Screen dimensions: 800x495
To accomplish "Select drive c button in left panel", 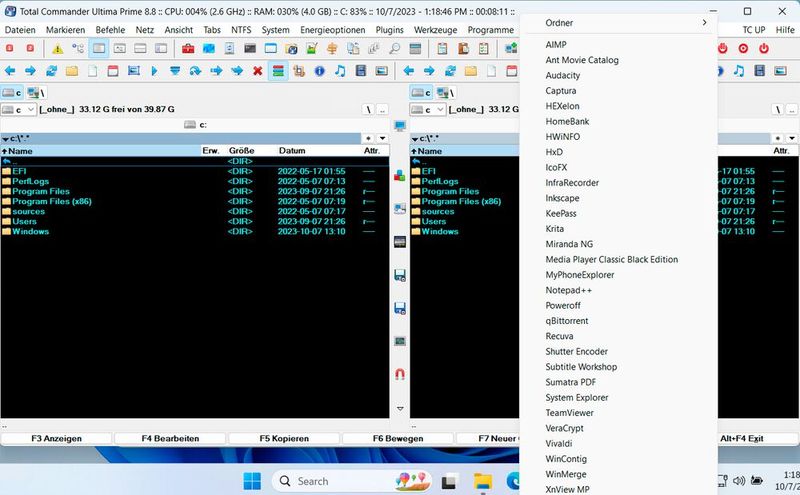I will click(x=12, y=92).
